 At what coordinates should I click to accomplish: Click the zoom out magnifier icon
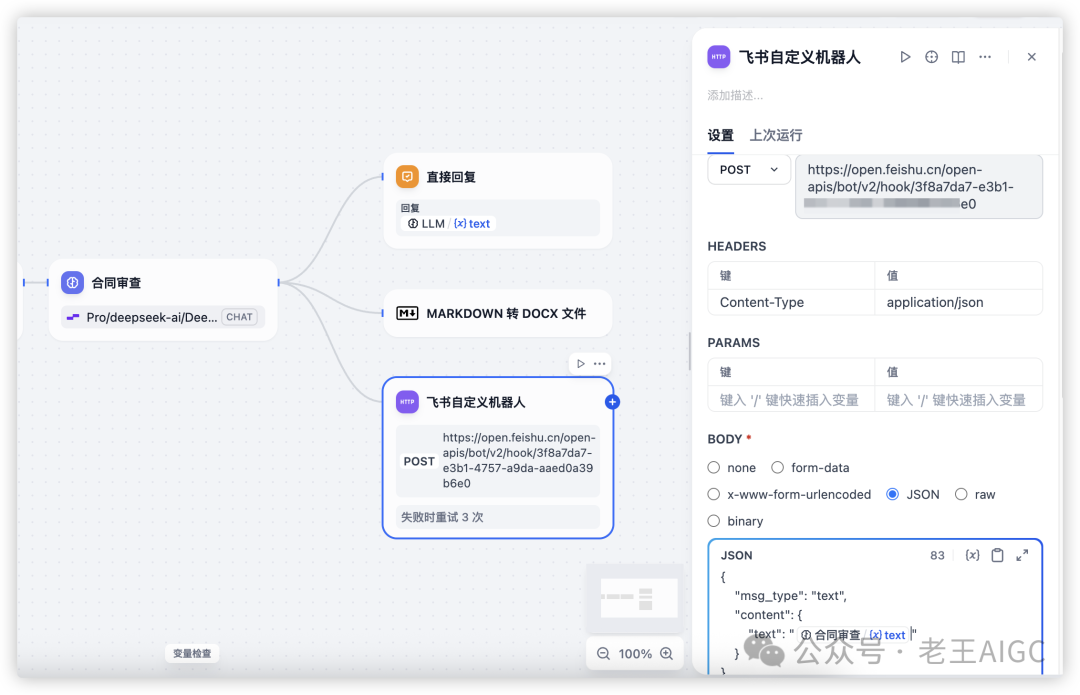[604, 653]
